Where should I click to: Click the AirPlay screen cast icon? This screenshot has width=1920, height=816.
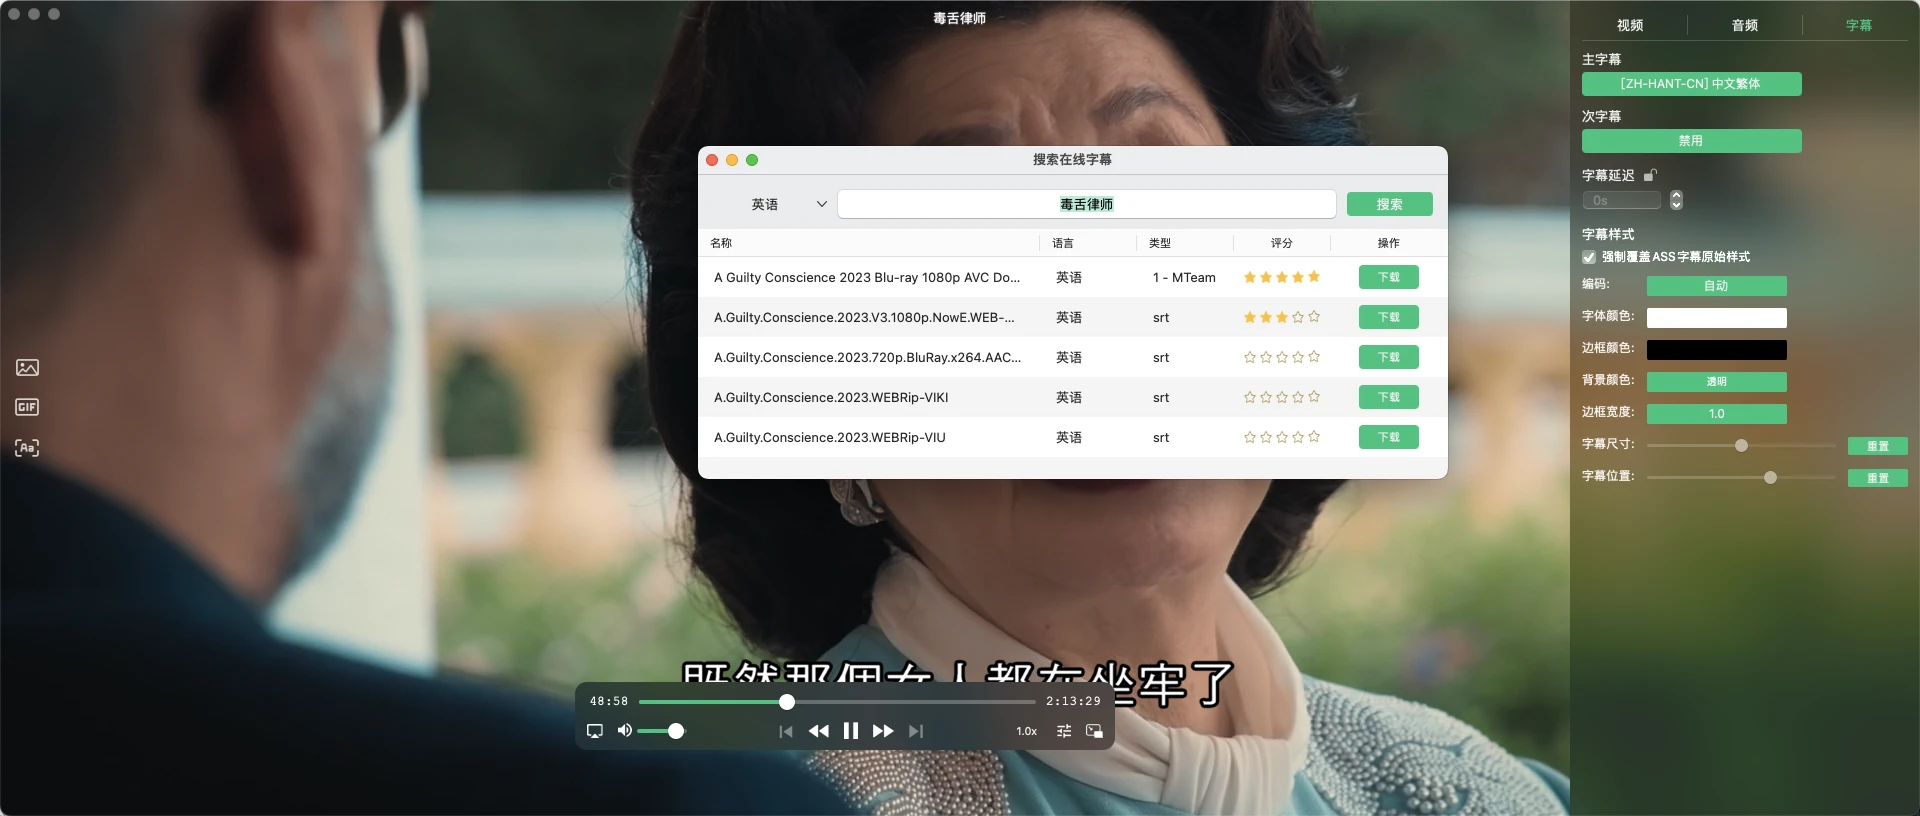pos(595,731)
